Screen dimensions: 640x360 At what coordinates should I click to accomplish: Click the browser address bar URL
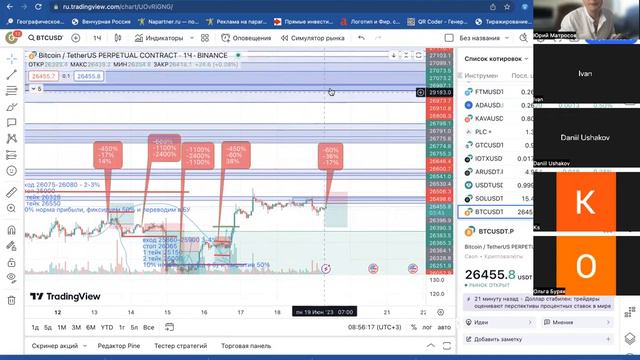[118, 7]
